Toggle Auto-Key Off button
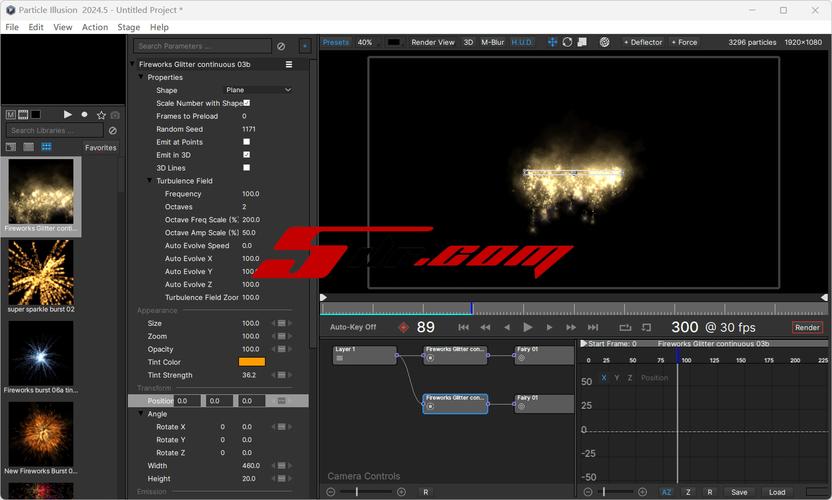Screen dimensions: 832x500 353,327
